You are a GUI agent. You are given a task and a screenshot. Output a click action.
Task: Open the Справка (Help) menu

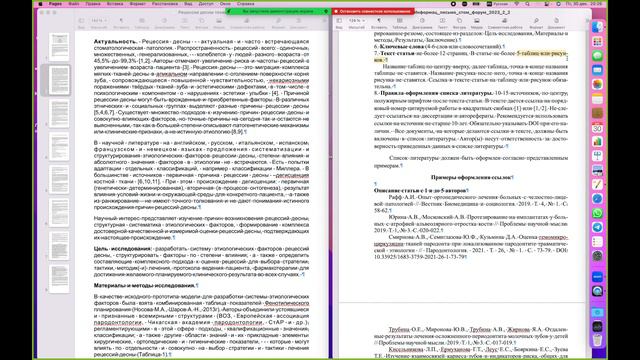pyautogui.click(x=246, y=4)
